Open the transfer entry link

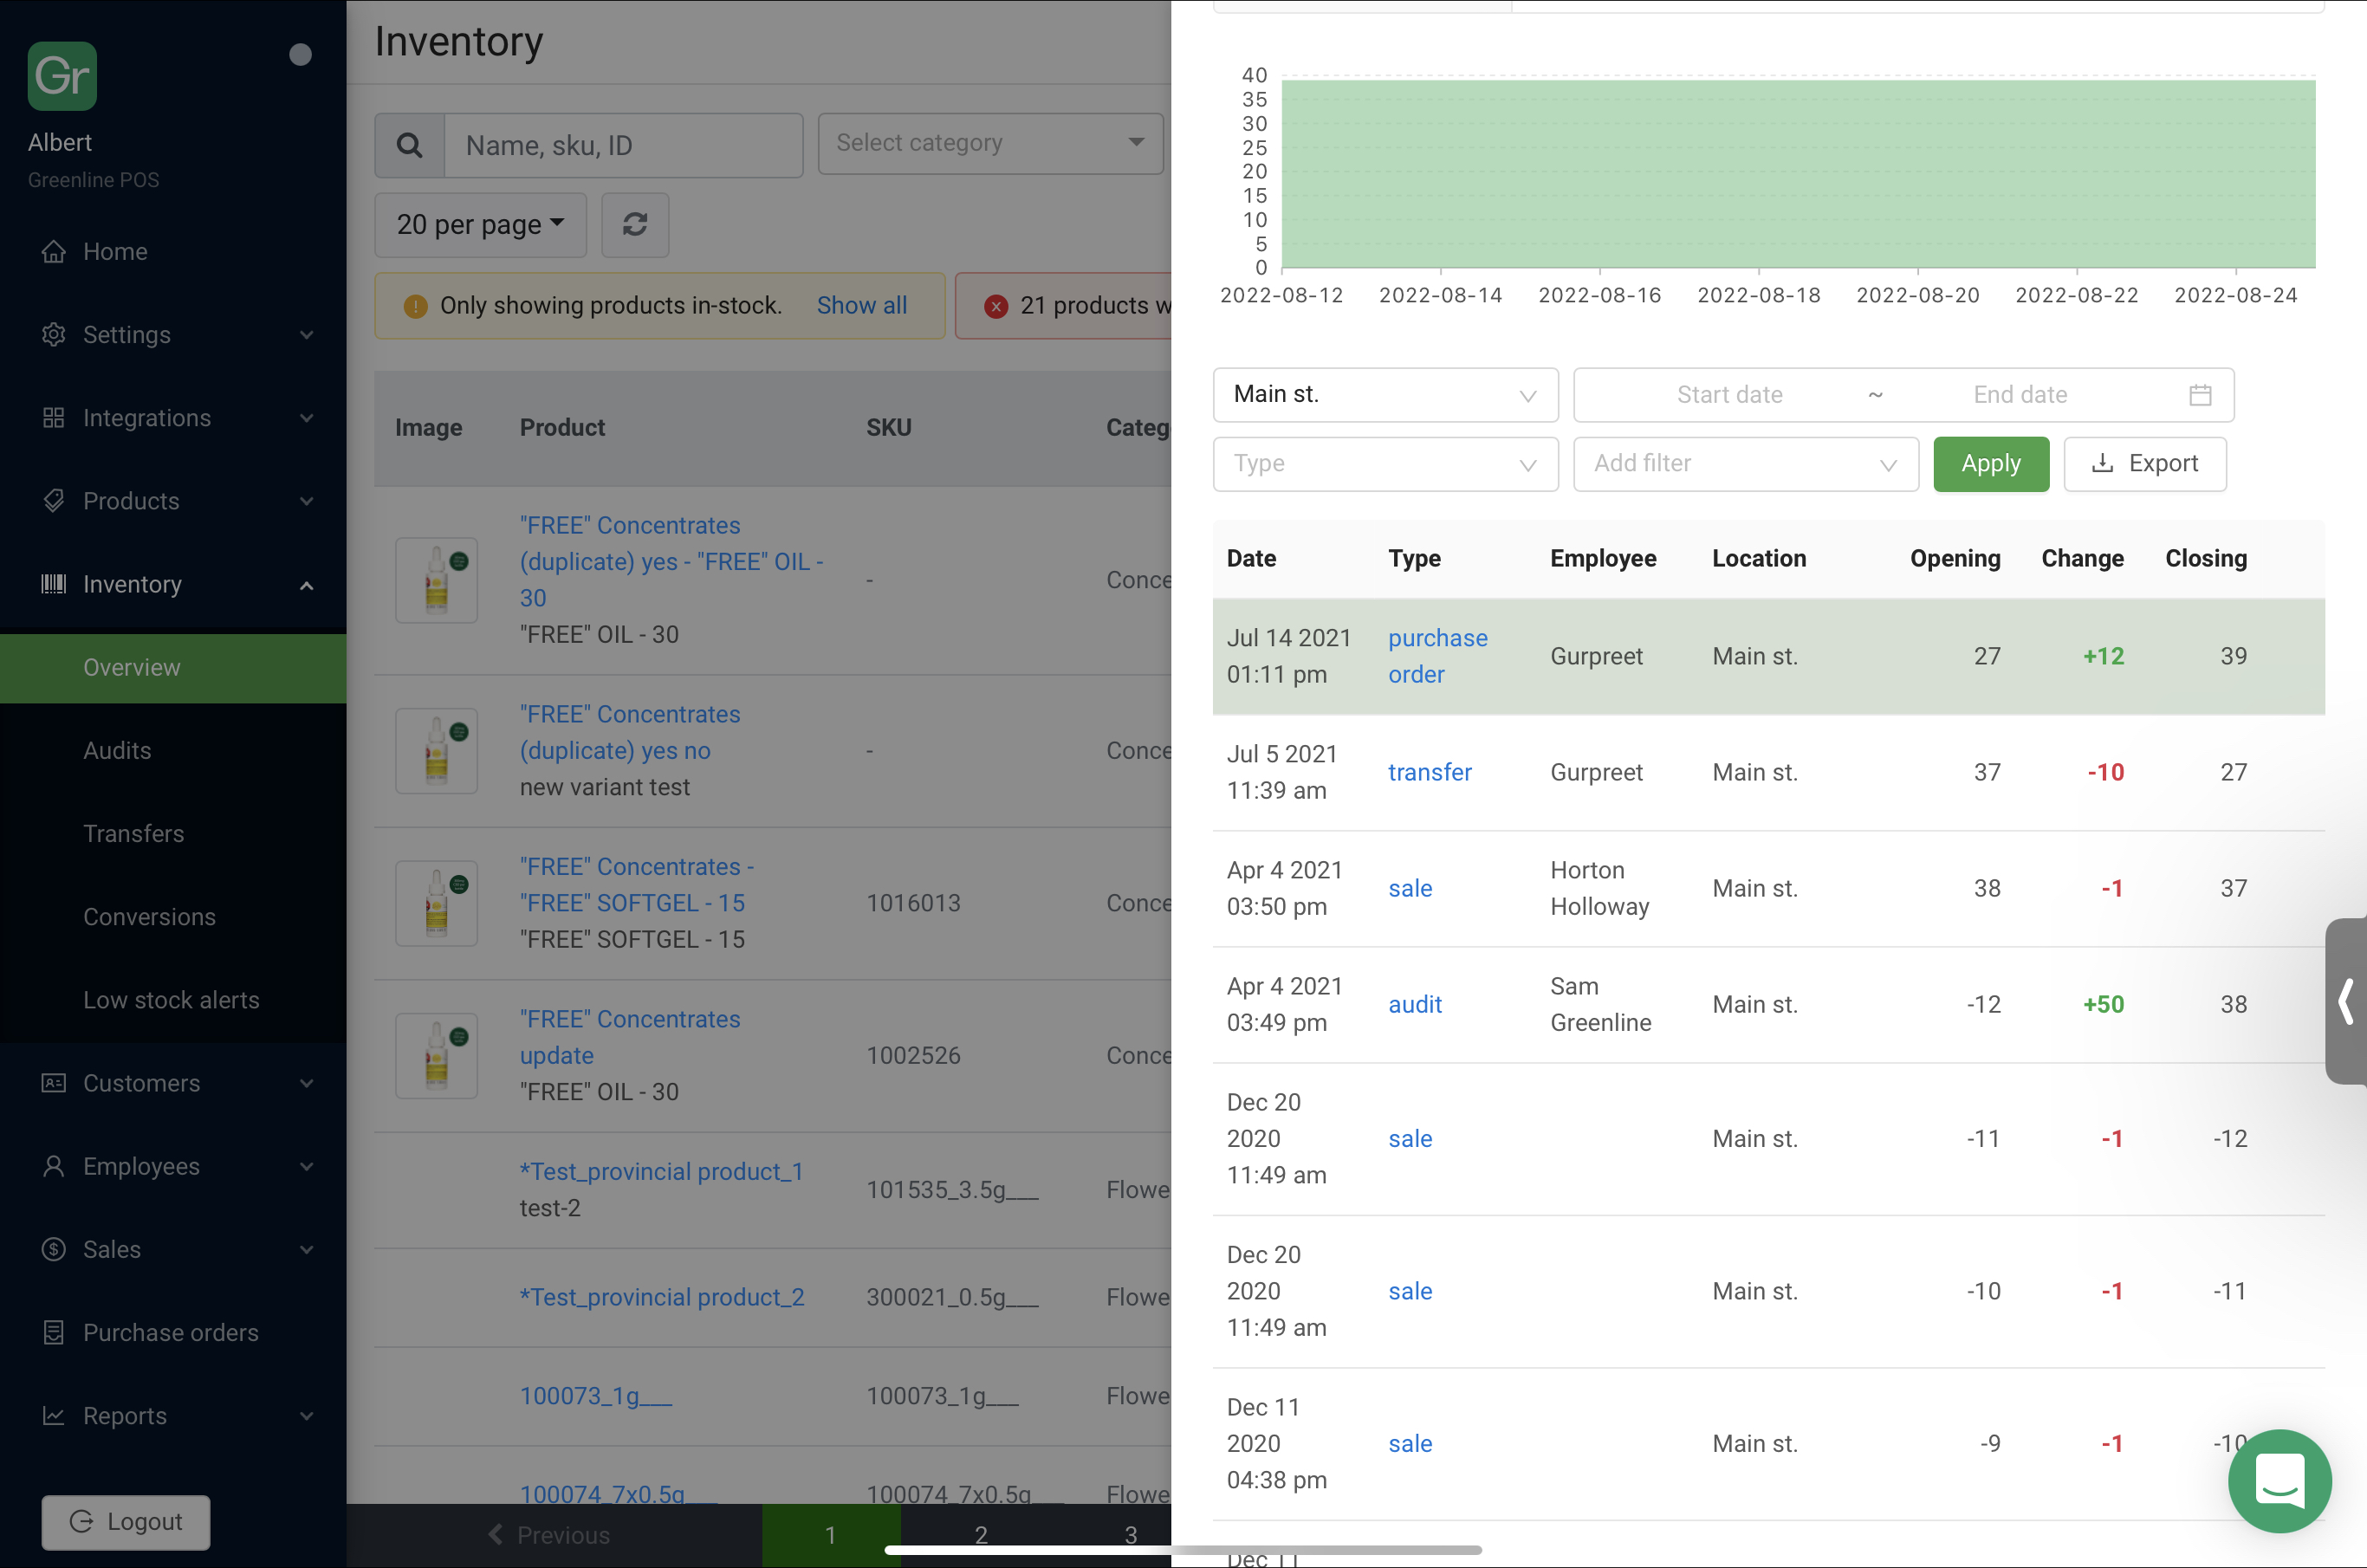[x=1429, y=771]
